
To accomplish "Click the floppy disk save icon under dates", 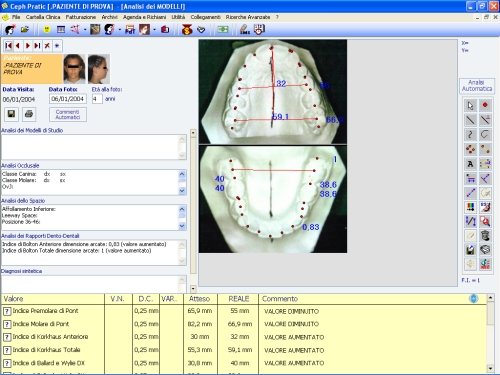I will click(11, 114).
